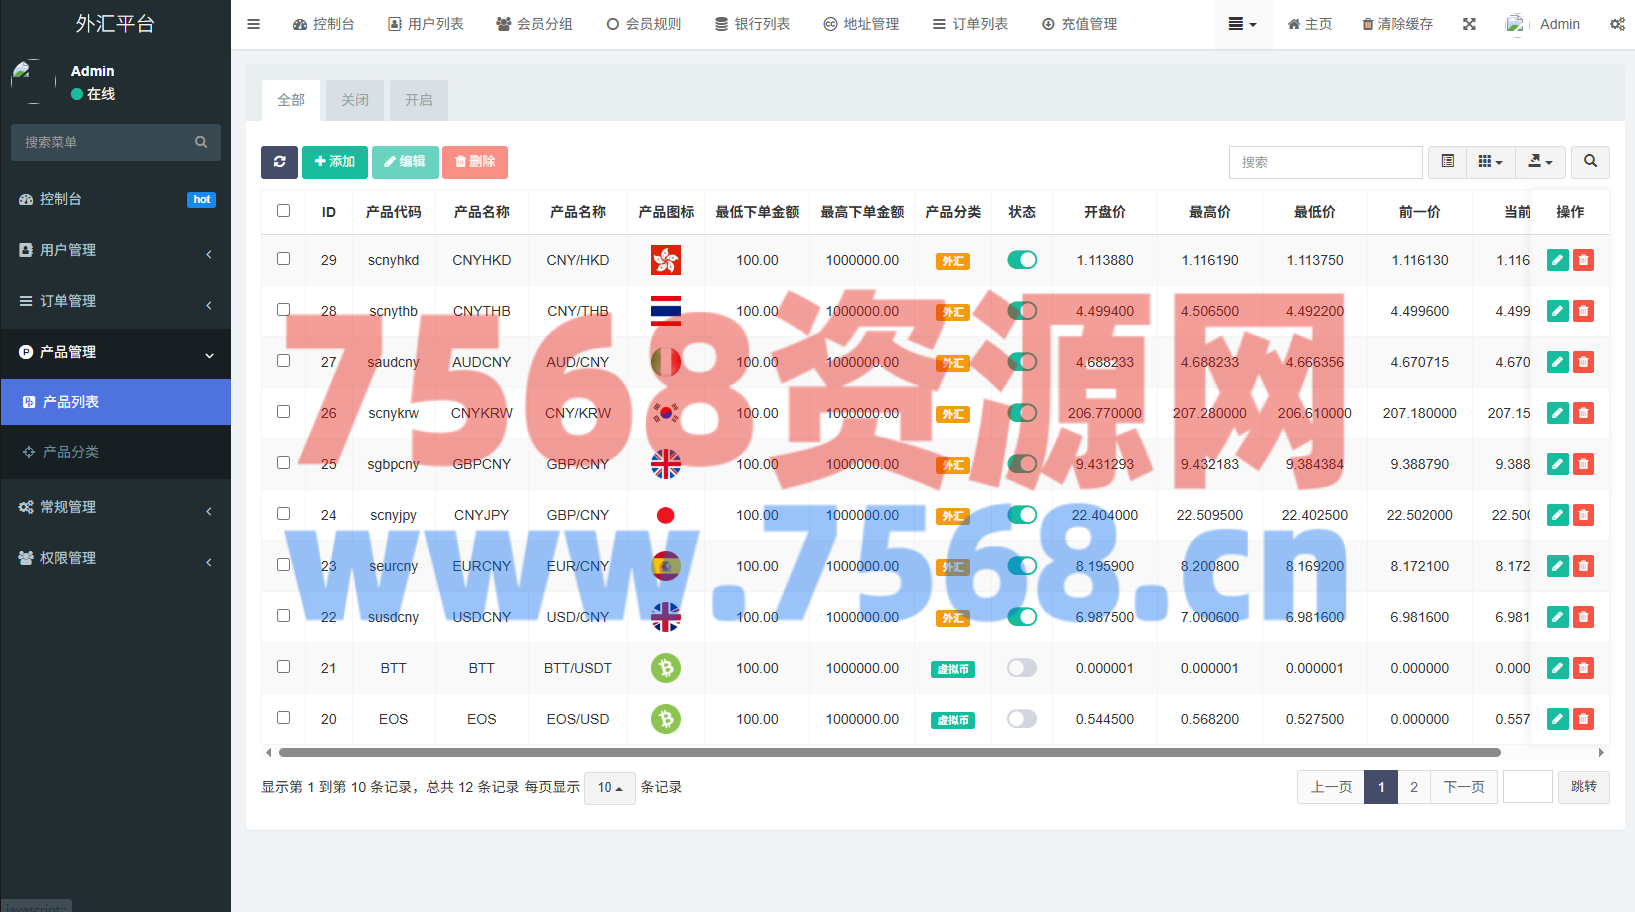Switch to the 关闭 tab
This screenshot has height=912, width=1635.
[355, 100]
